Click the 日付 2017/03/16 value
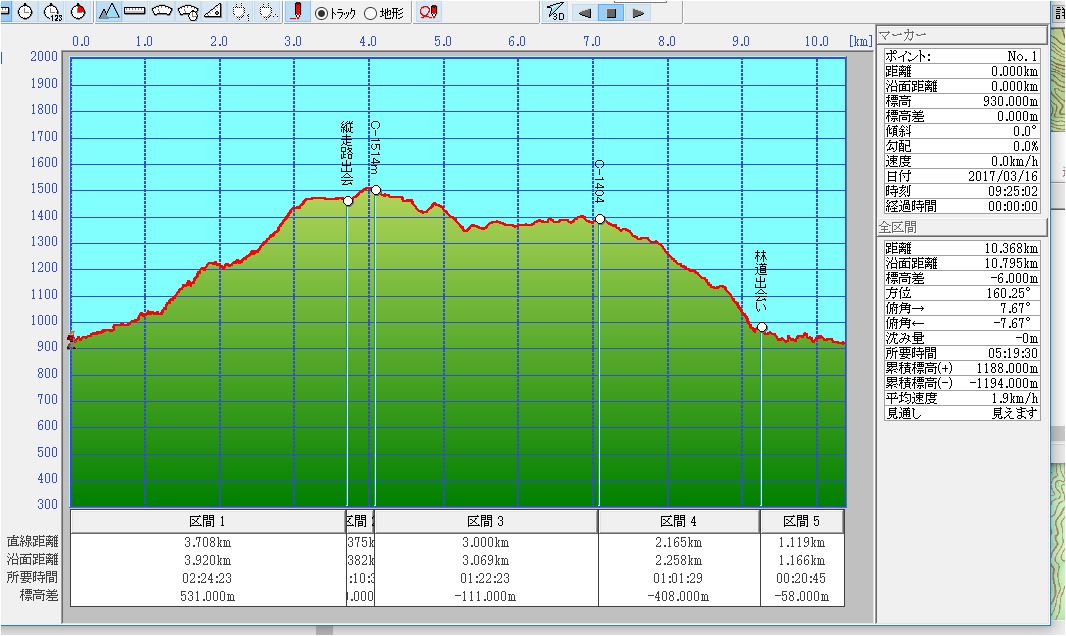The height and width of the screenshot is (636, 1066). tap(1003, 176)
